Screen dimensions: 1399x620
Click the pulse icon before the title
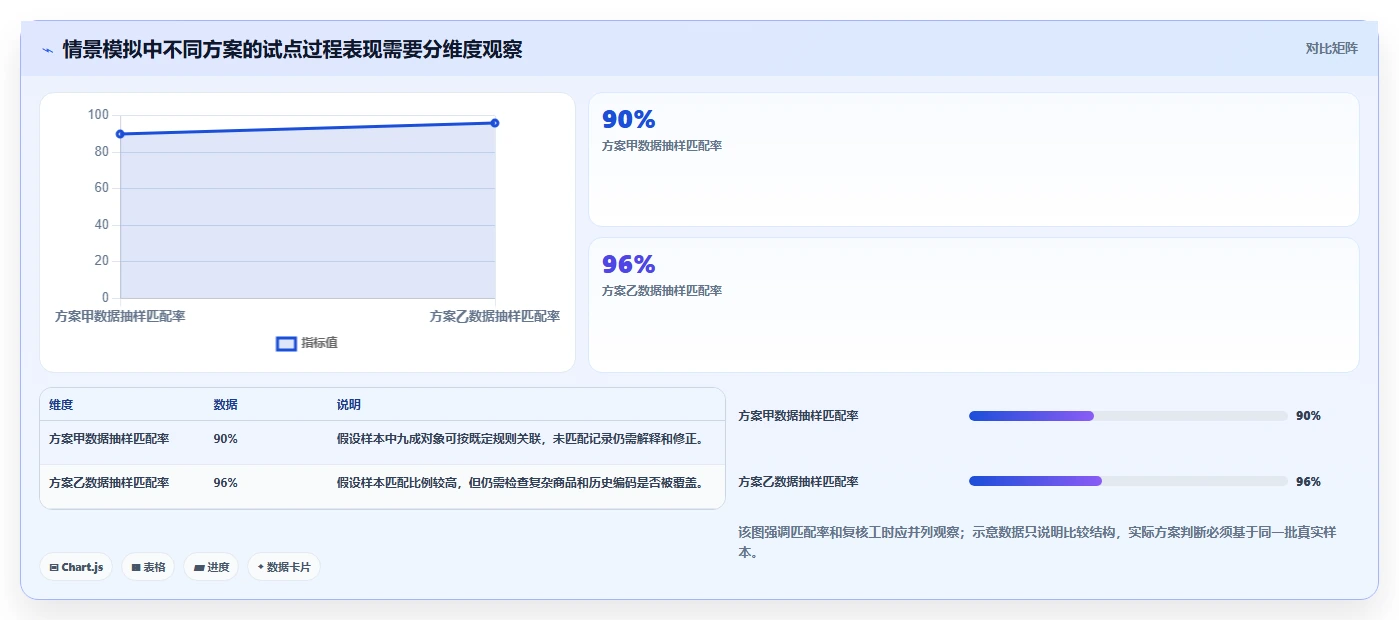point(47,50)
